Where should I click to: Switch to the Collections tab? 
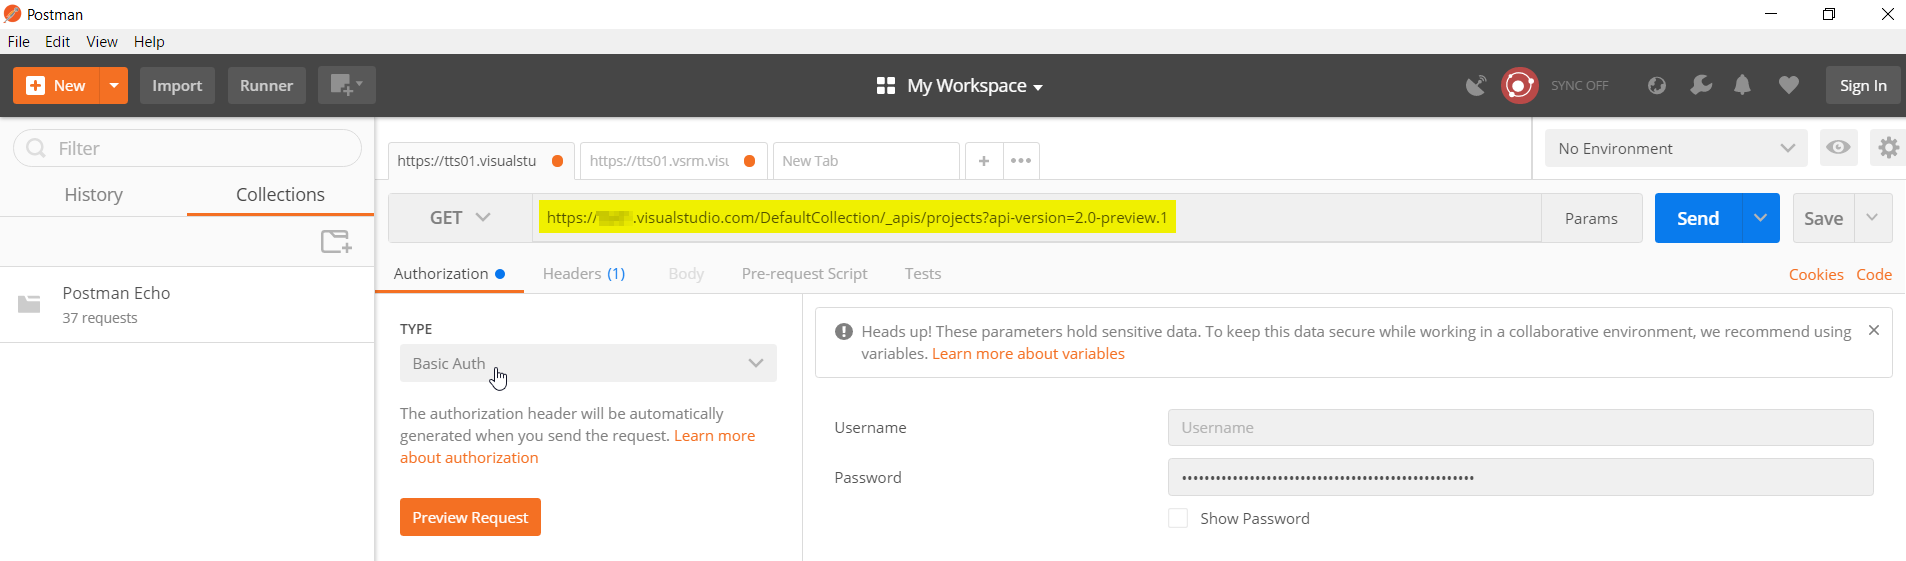[x=280, y=195]
